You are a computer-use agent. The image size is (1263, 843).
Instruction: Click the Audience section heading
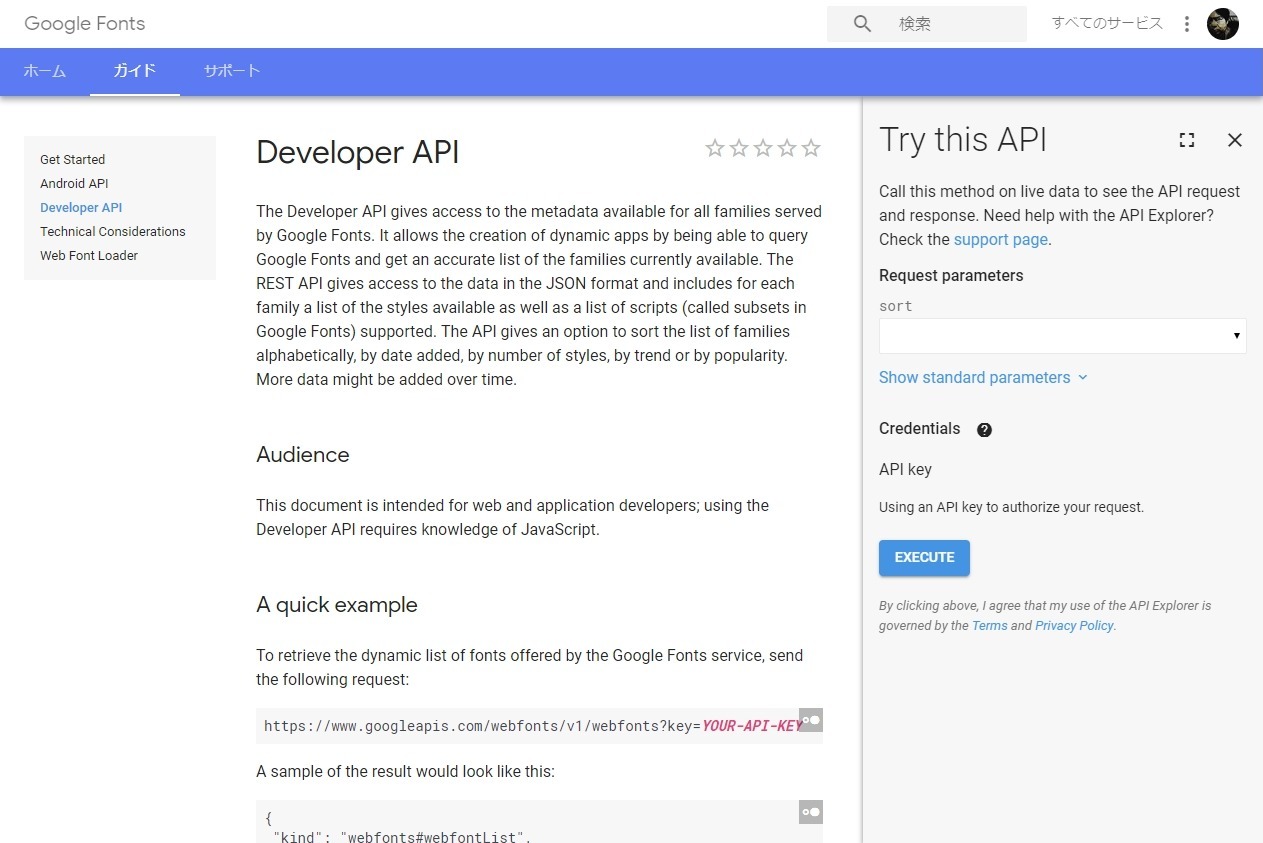click(303, 454)
